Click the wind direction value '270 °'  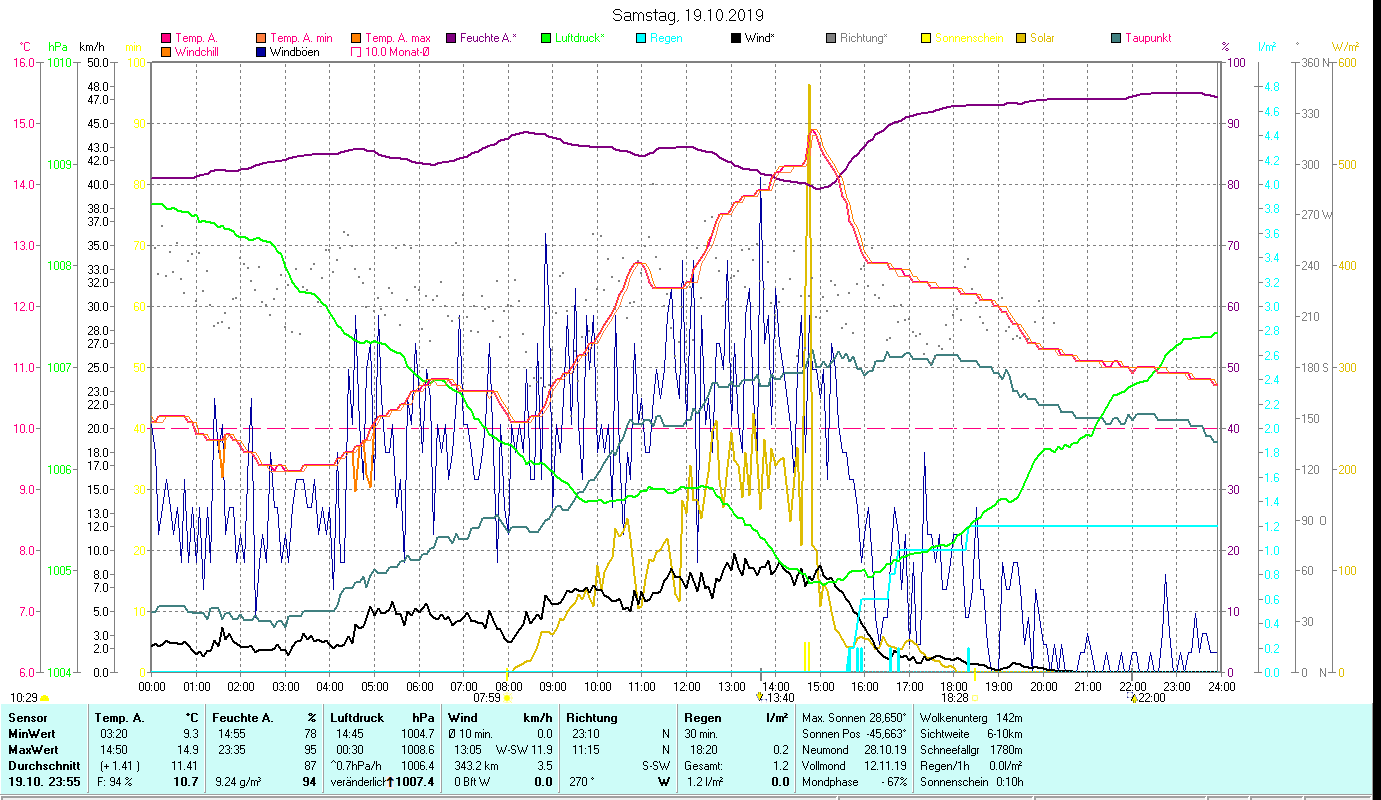582,782
